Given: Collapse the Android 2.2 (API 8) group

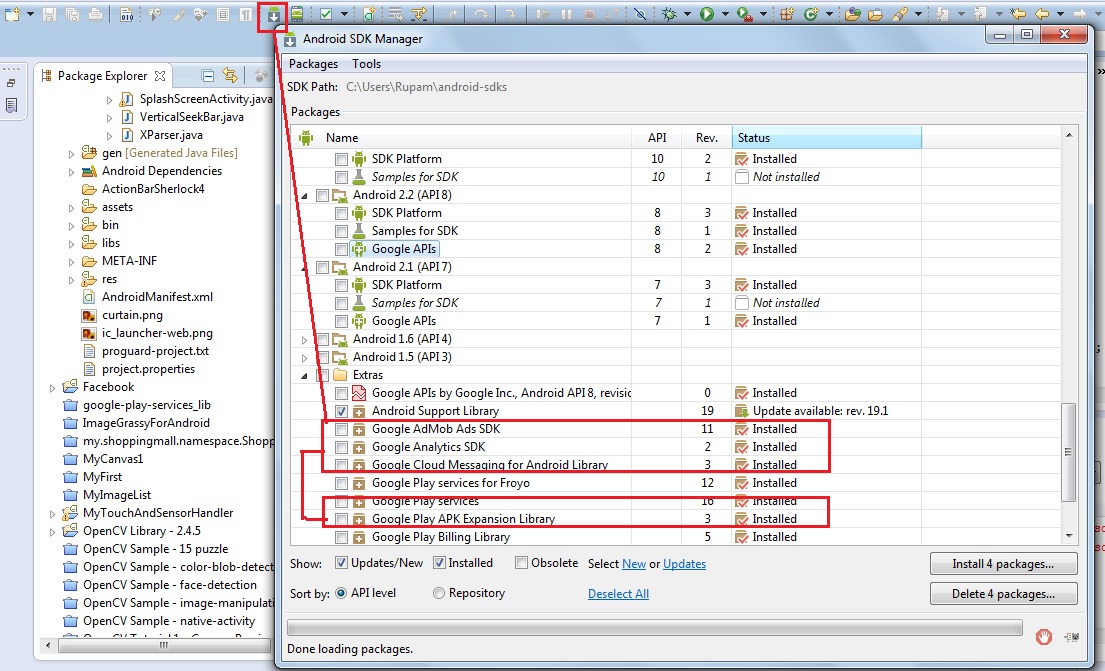Looking at the screenshot, I should coord(304,196).
